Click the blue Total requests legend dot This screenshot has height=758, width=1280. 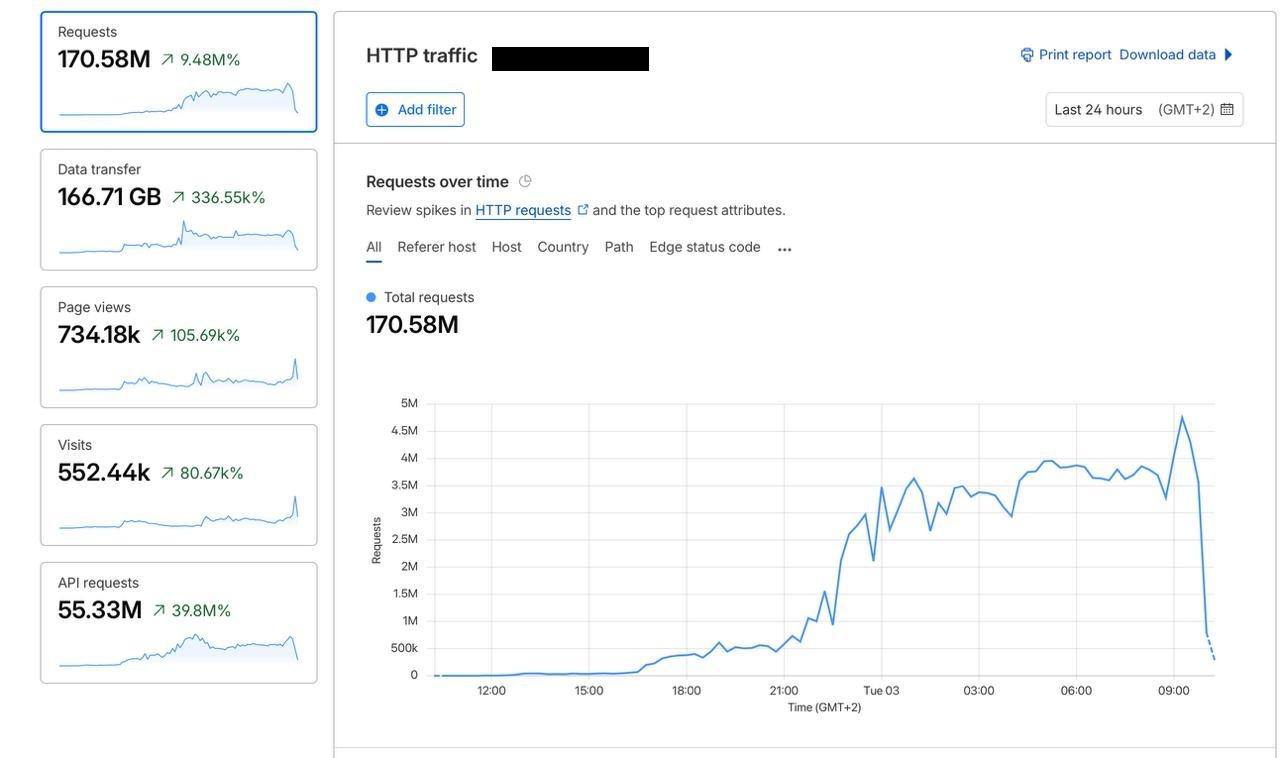[x=371, y=297]
